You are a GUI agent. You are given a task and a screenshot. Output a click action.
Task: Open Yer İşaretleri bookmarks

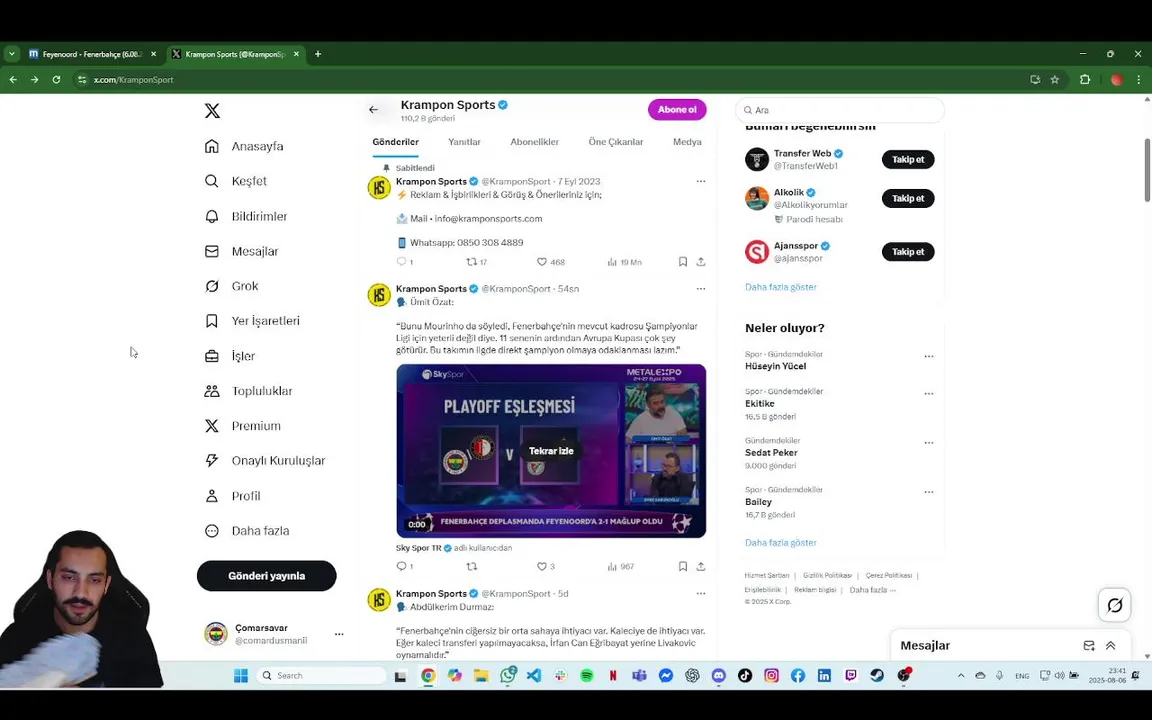pyautogui.click(x=251, y=321)
